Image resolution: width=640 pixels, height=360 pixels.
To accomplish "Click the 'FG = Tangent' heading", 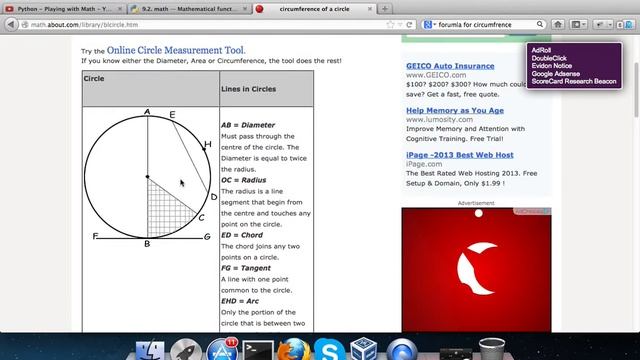I will [x=246, y=268].
